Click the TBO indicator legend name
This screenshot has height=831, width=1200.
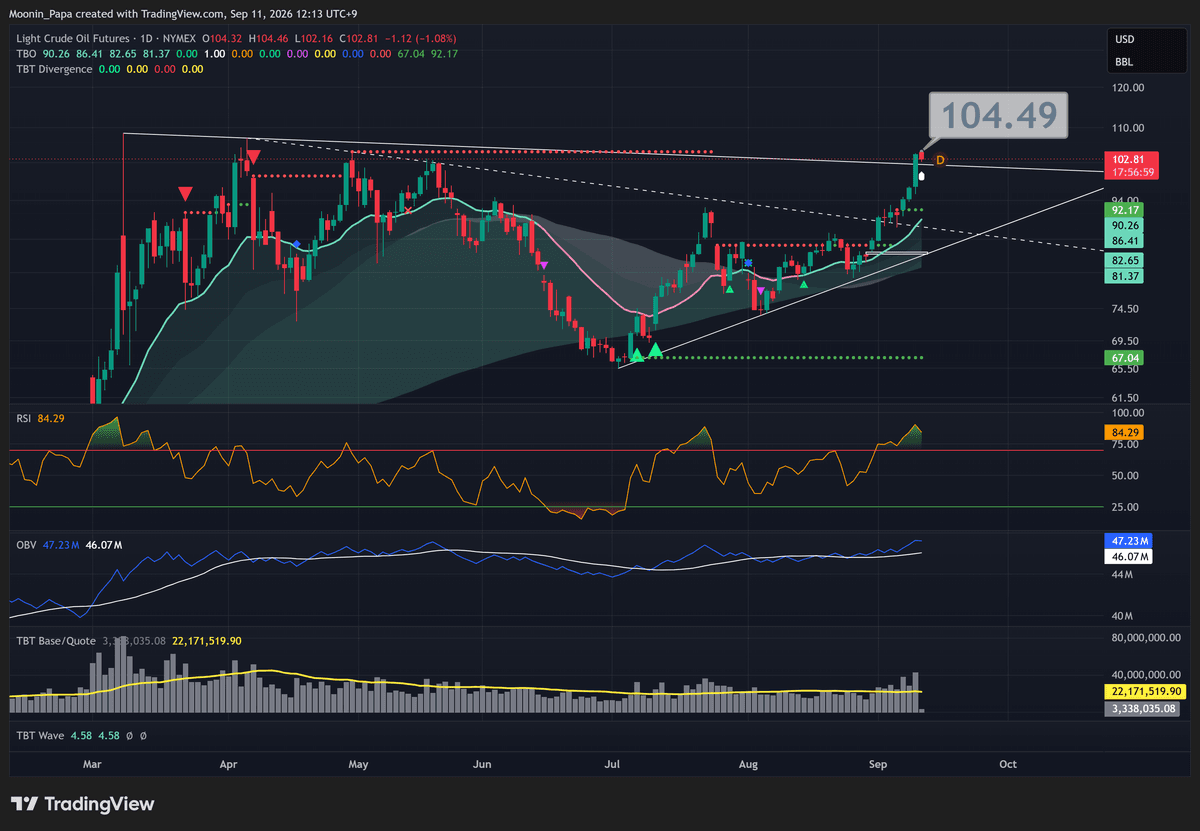coord(28,54)
